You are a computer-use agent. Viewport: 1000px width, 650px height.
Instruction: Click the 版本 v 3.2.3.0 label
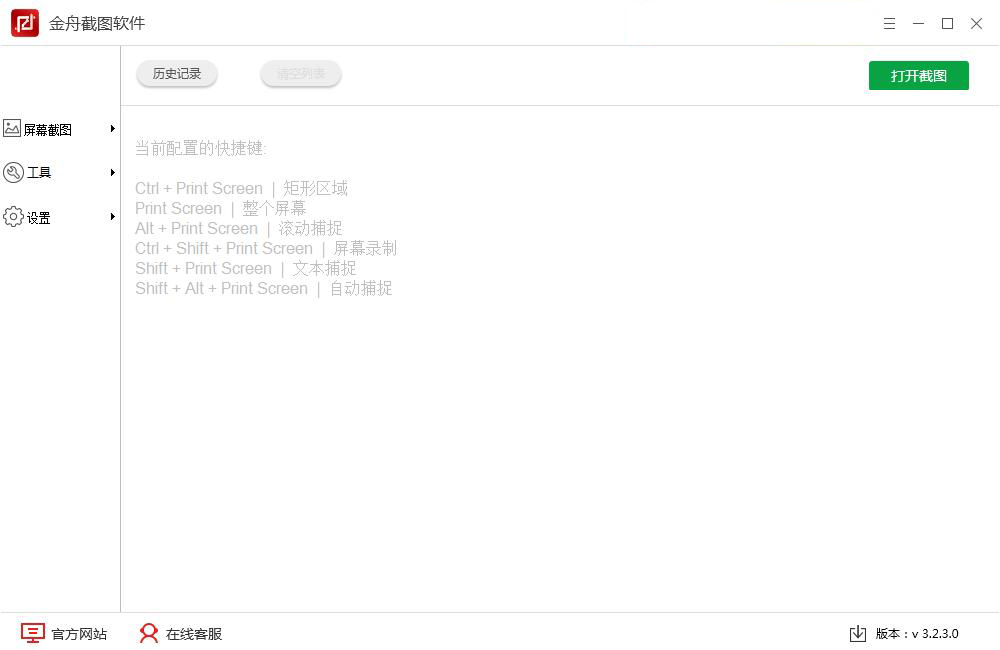[x=917, y=633]
